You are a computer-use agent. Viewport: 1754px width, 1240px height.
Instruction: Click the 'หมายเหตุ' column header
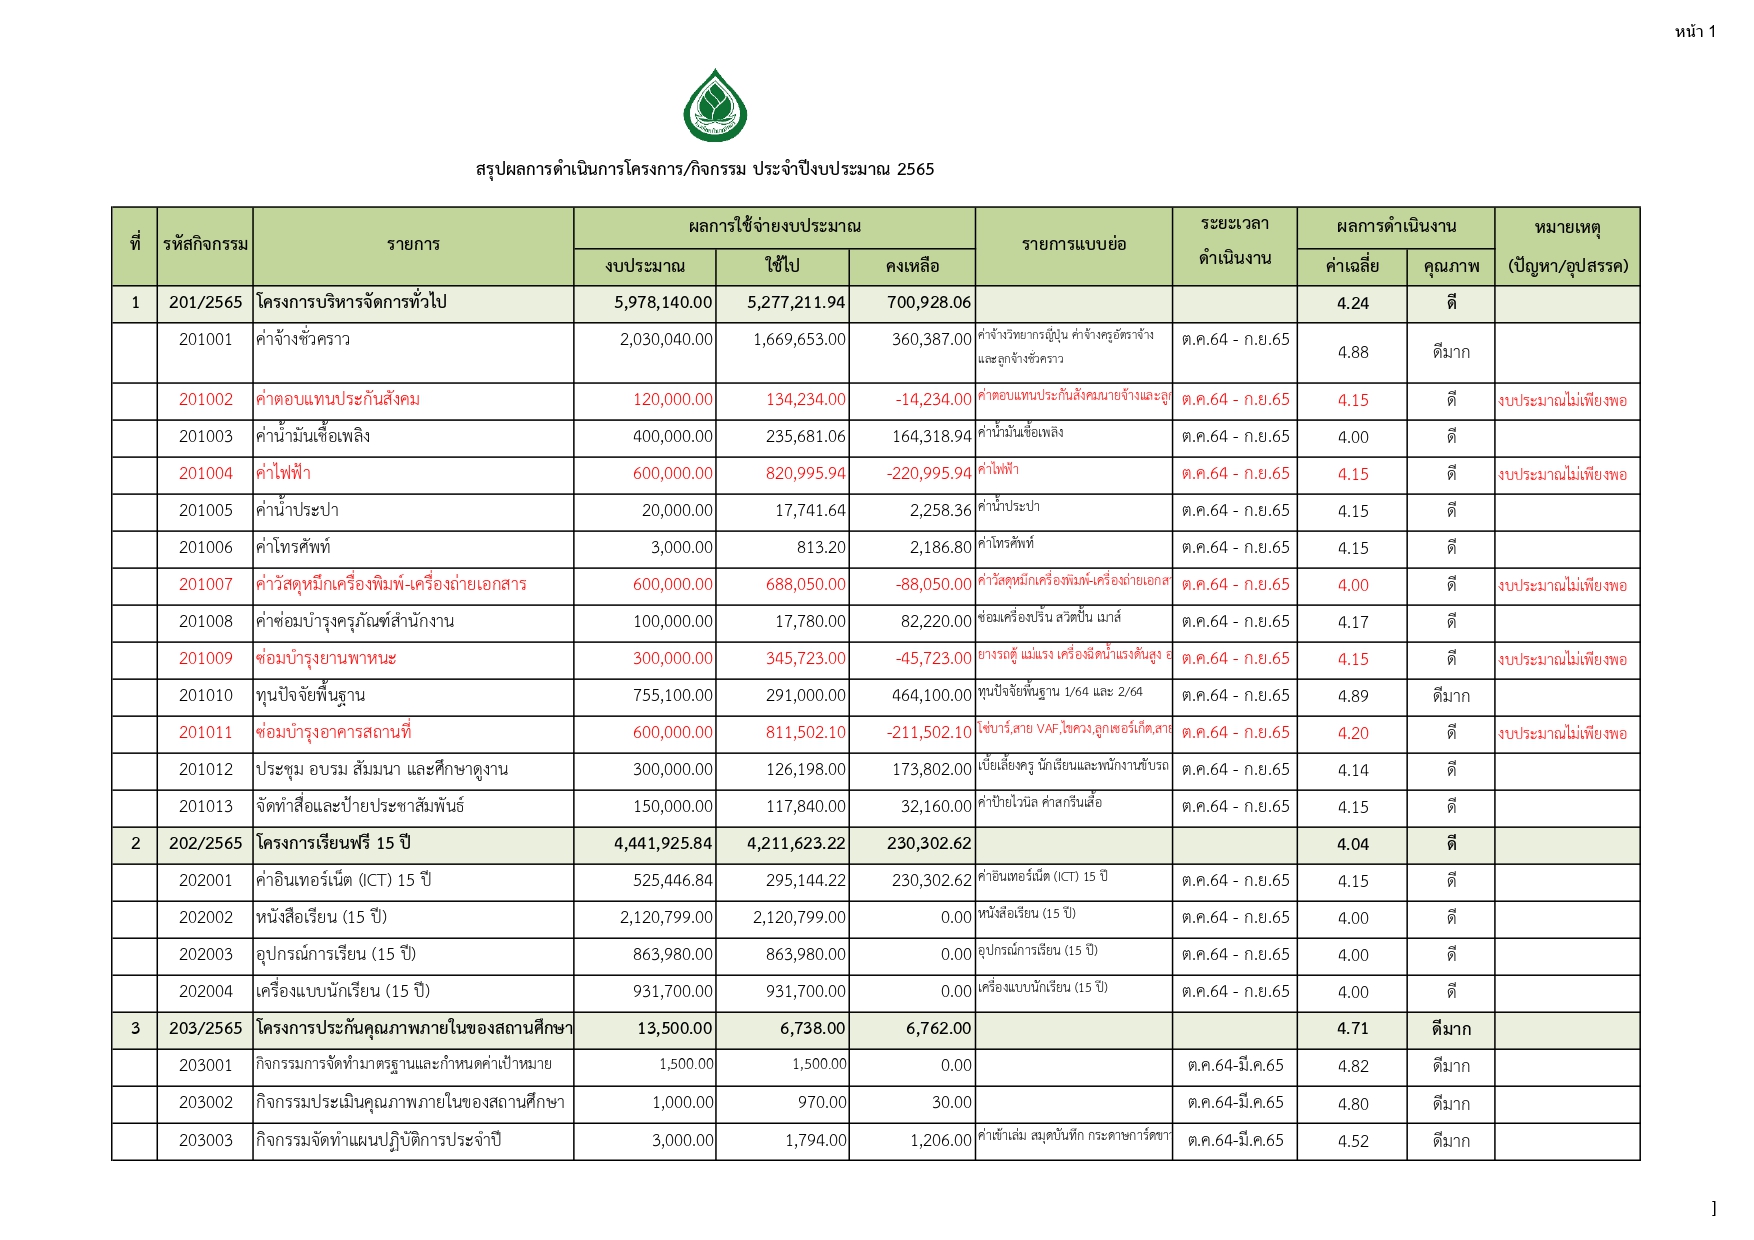pos(1567,246)
